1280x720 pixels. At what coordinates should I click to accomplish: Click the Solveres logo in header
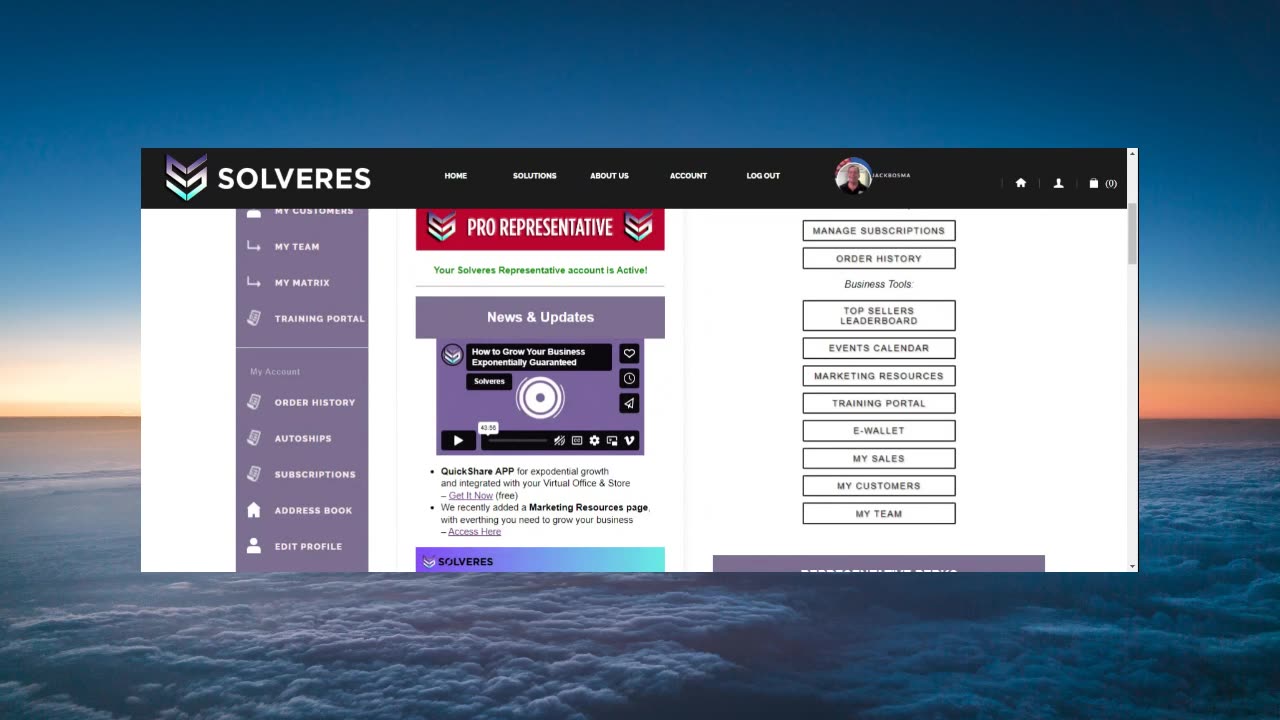[268, 178]
